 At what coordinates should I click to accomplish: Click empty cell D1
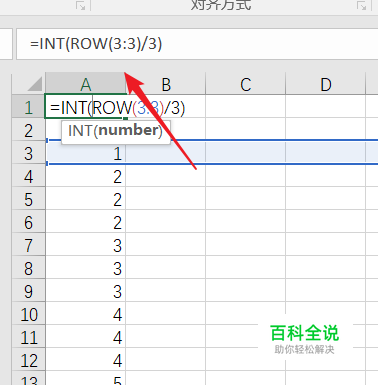(x=326, y=106)
